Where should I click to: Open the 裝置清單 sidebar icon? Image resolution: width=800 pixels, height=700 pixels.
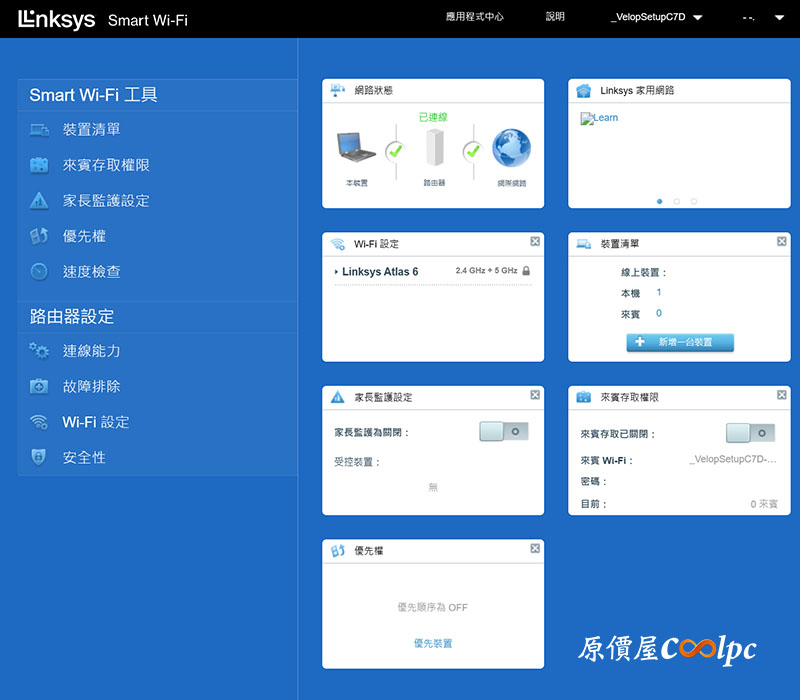tap(39, 130)
